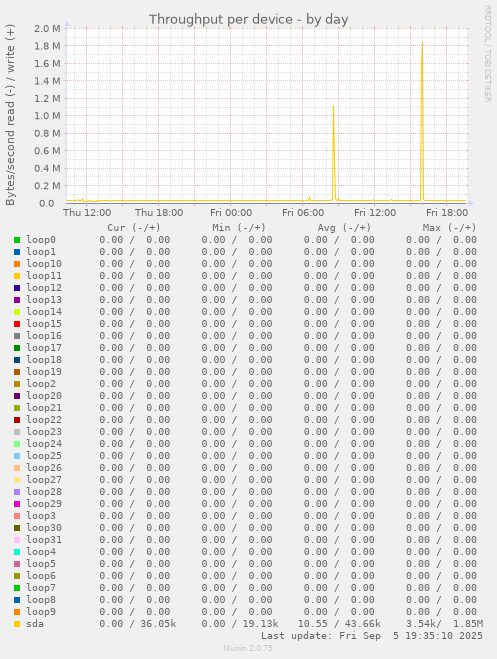The width and height of the screenshot is (497, 659).
Task: Click the 'Min (-/+)' column header
Action: (239, 228)
